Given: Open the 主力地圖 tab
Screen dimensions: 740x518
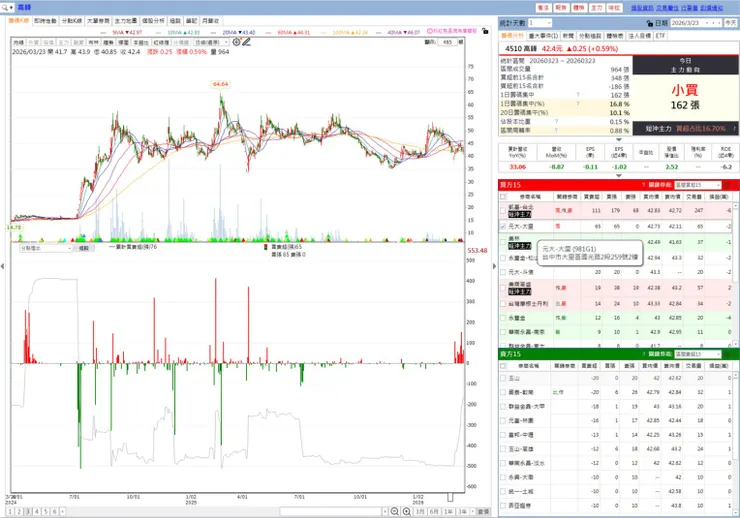Looking at the screenshot, I should click(x=126, y=21).
